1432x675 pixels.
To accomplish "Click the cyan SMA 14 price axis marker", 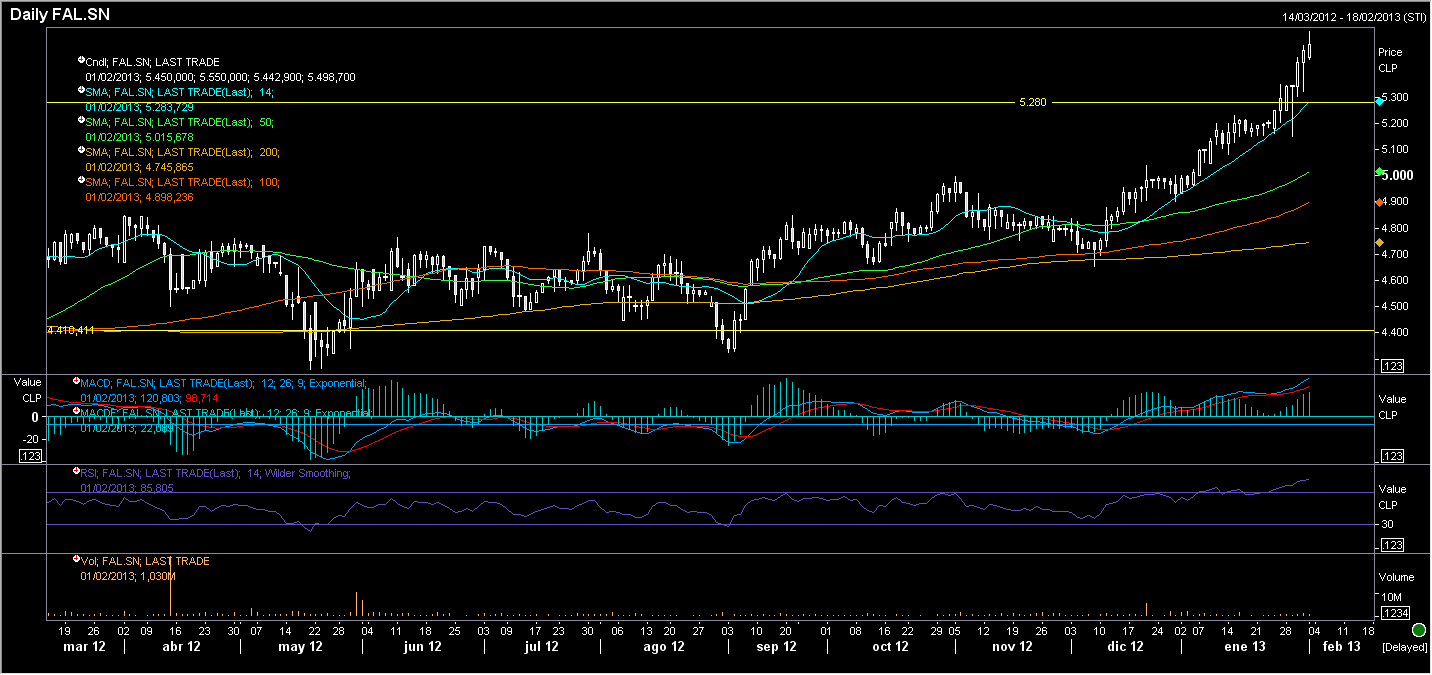I will (x=1380, y=102).
